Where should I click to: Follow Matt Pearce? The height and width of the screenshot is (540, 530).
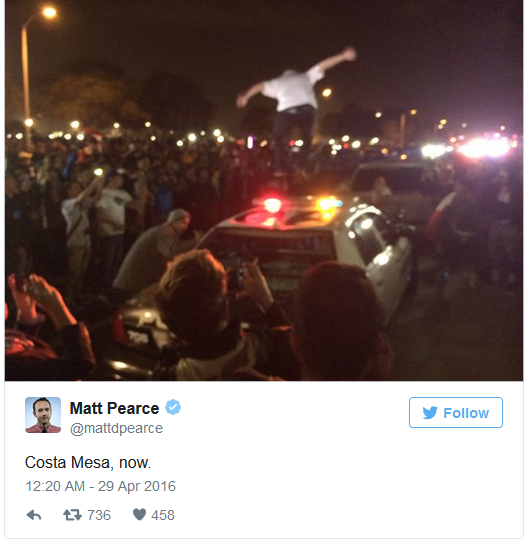pos(456,413)
